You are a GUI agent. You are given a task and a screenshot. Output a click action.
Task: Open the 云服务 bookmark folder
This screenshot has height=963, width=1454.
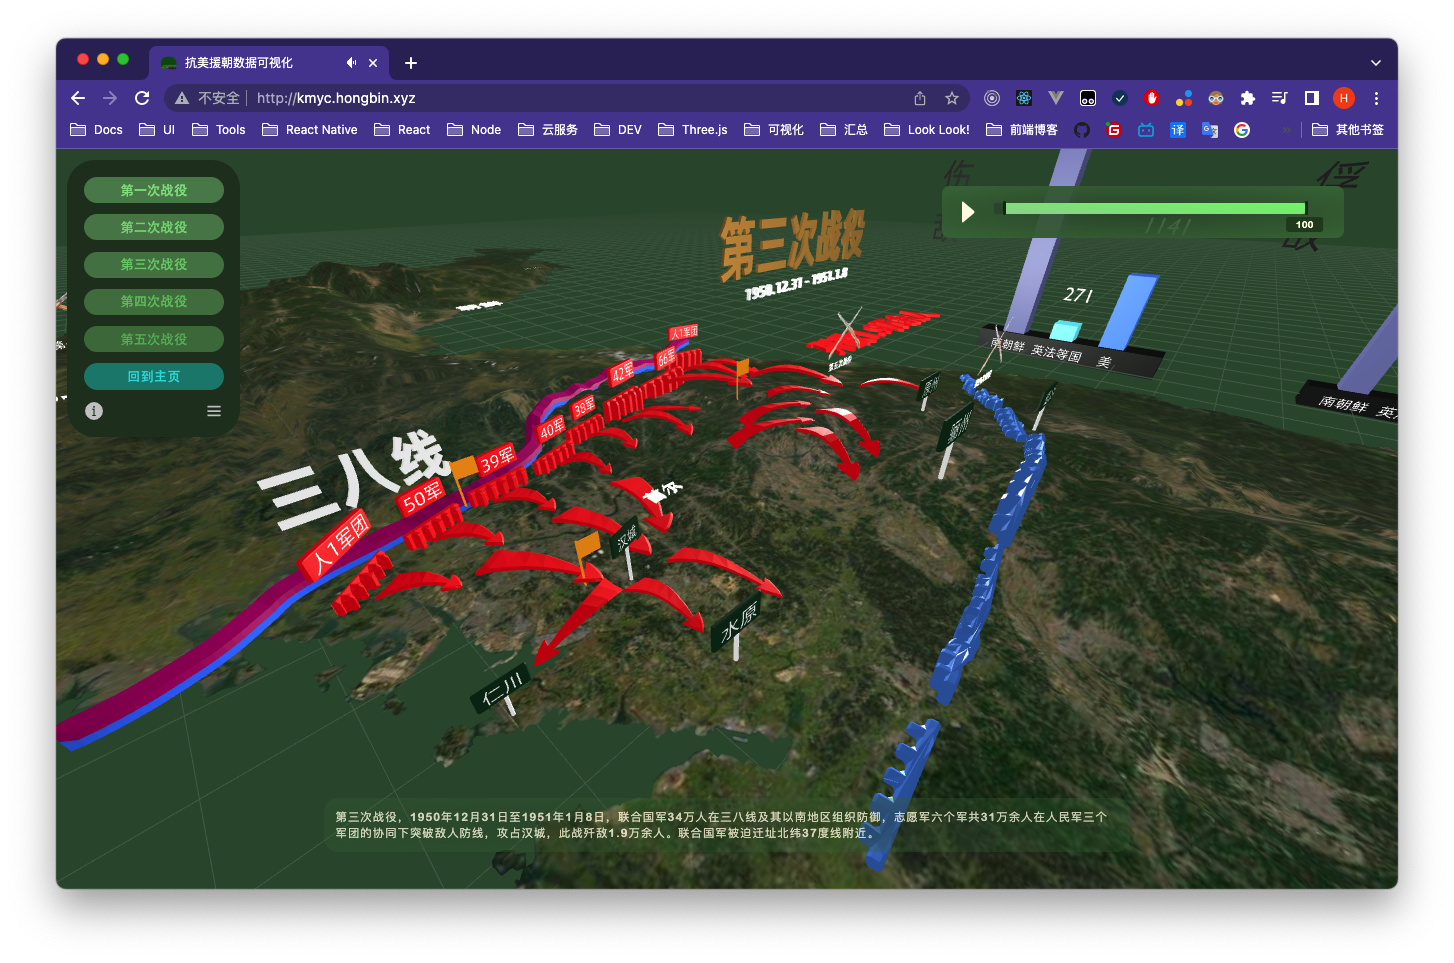[548, 130]
